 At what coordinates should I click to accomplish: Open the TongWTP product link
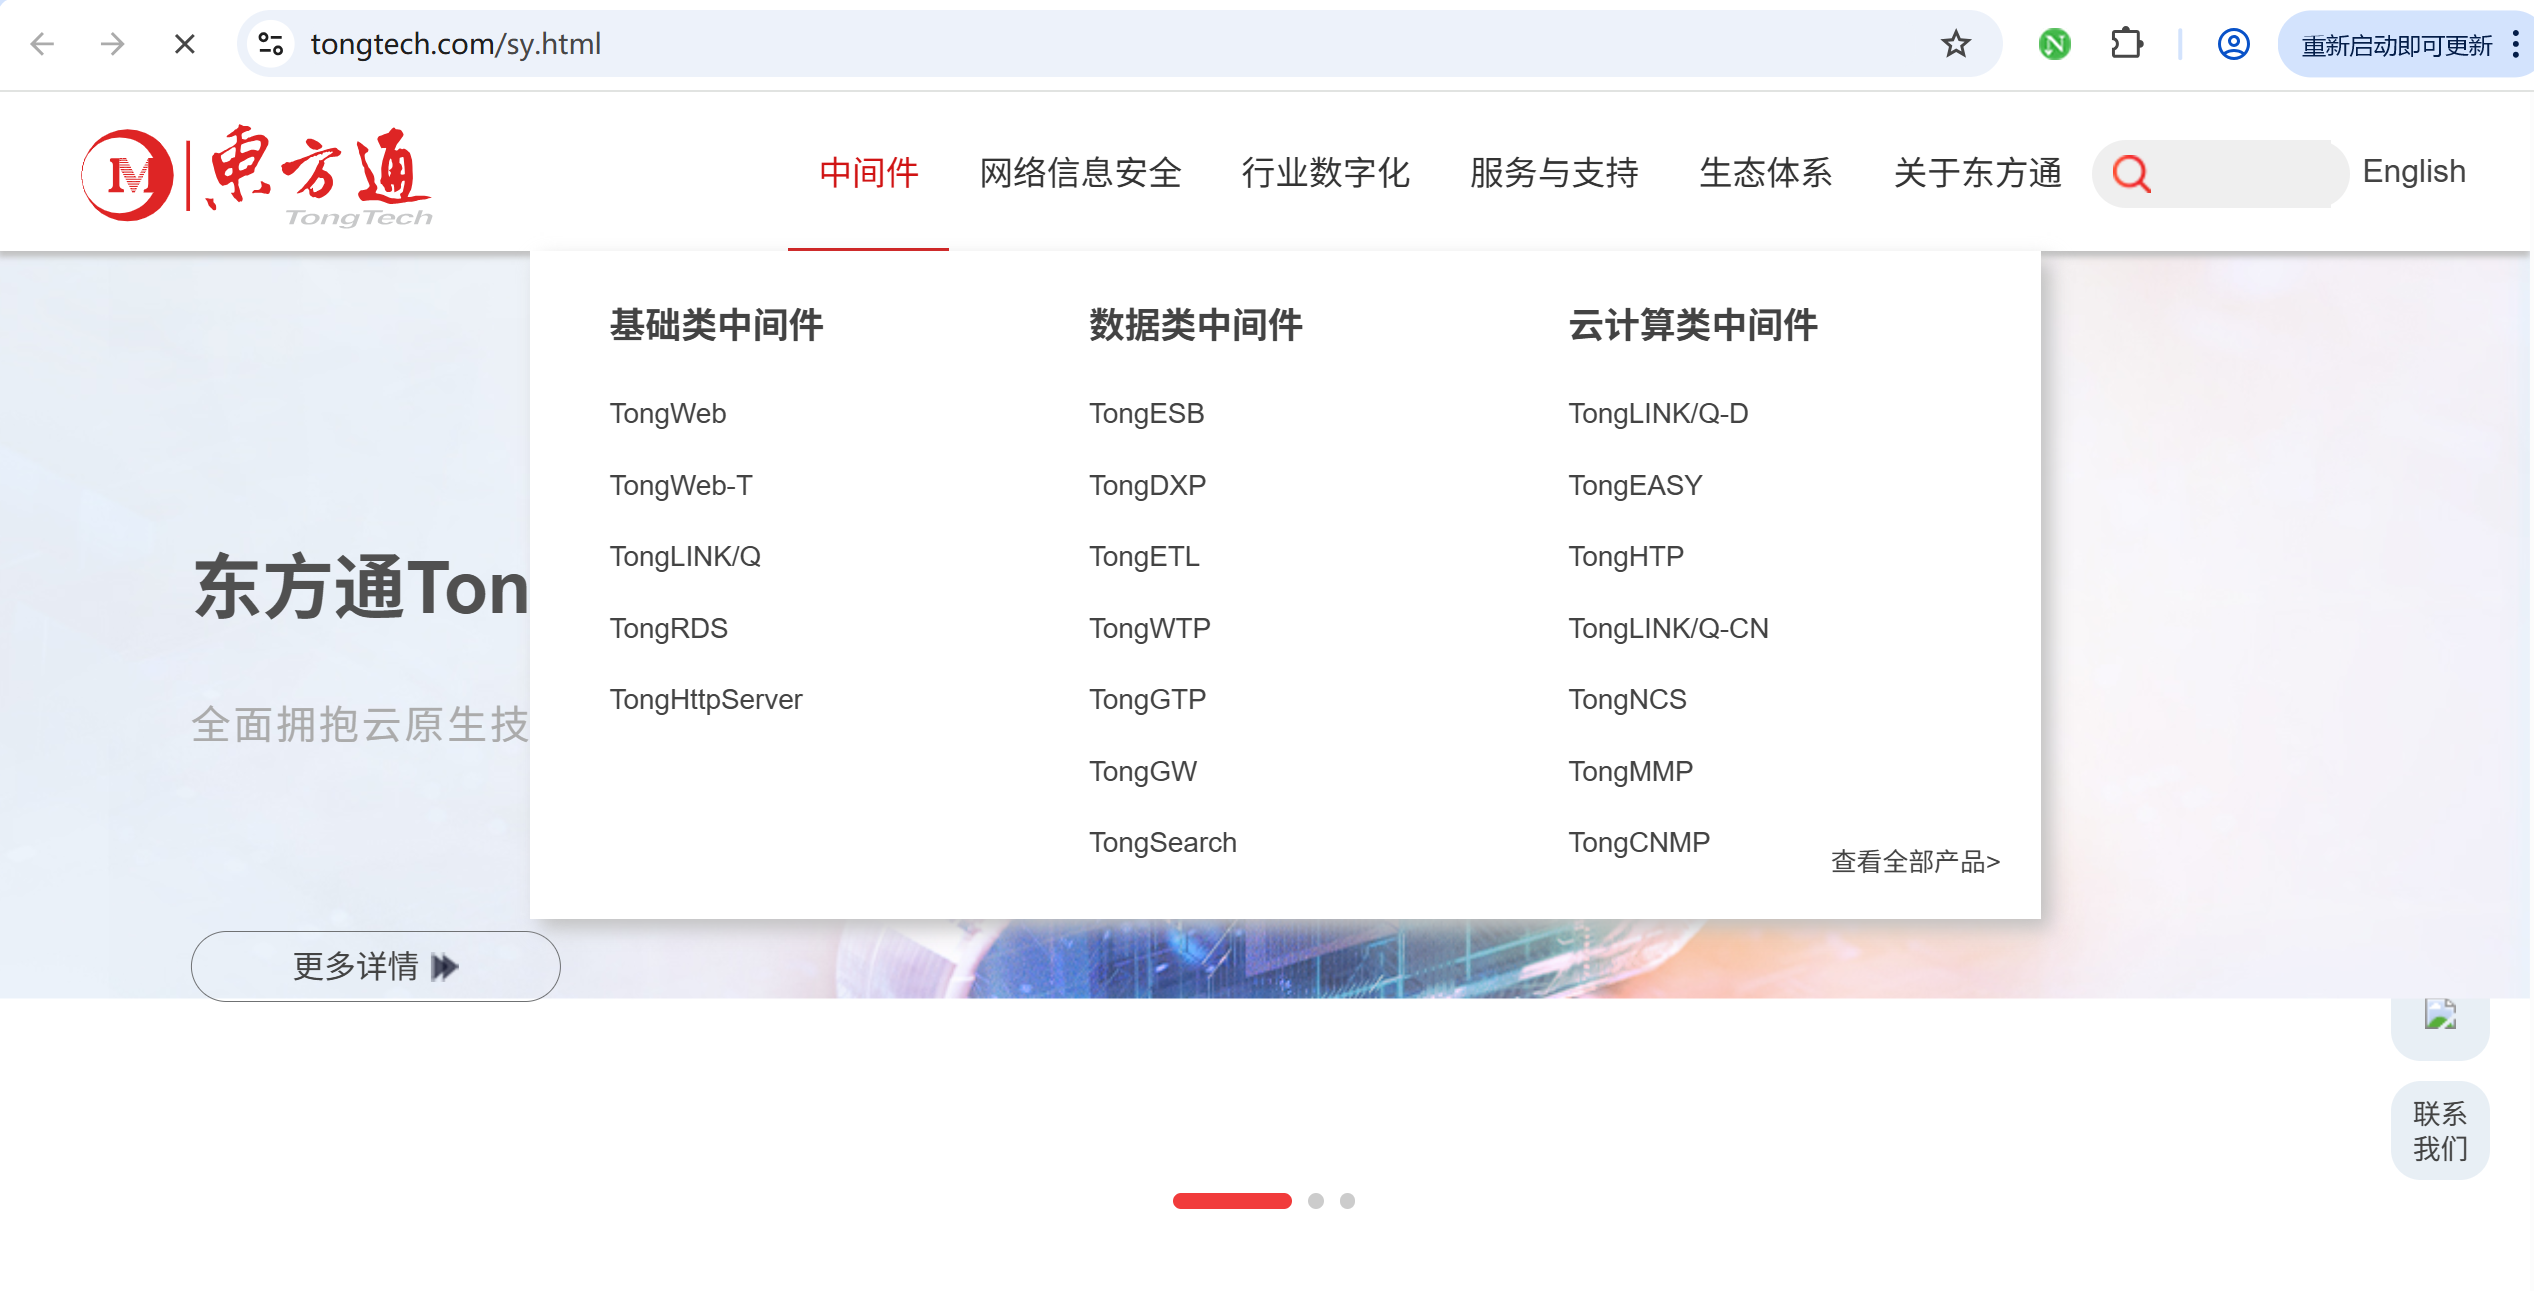[1149, 628]
